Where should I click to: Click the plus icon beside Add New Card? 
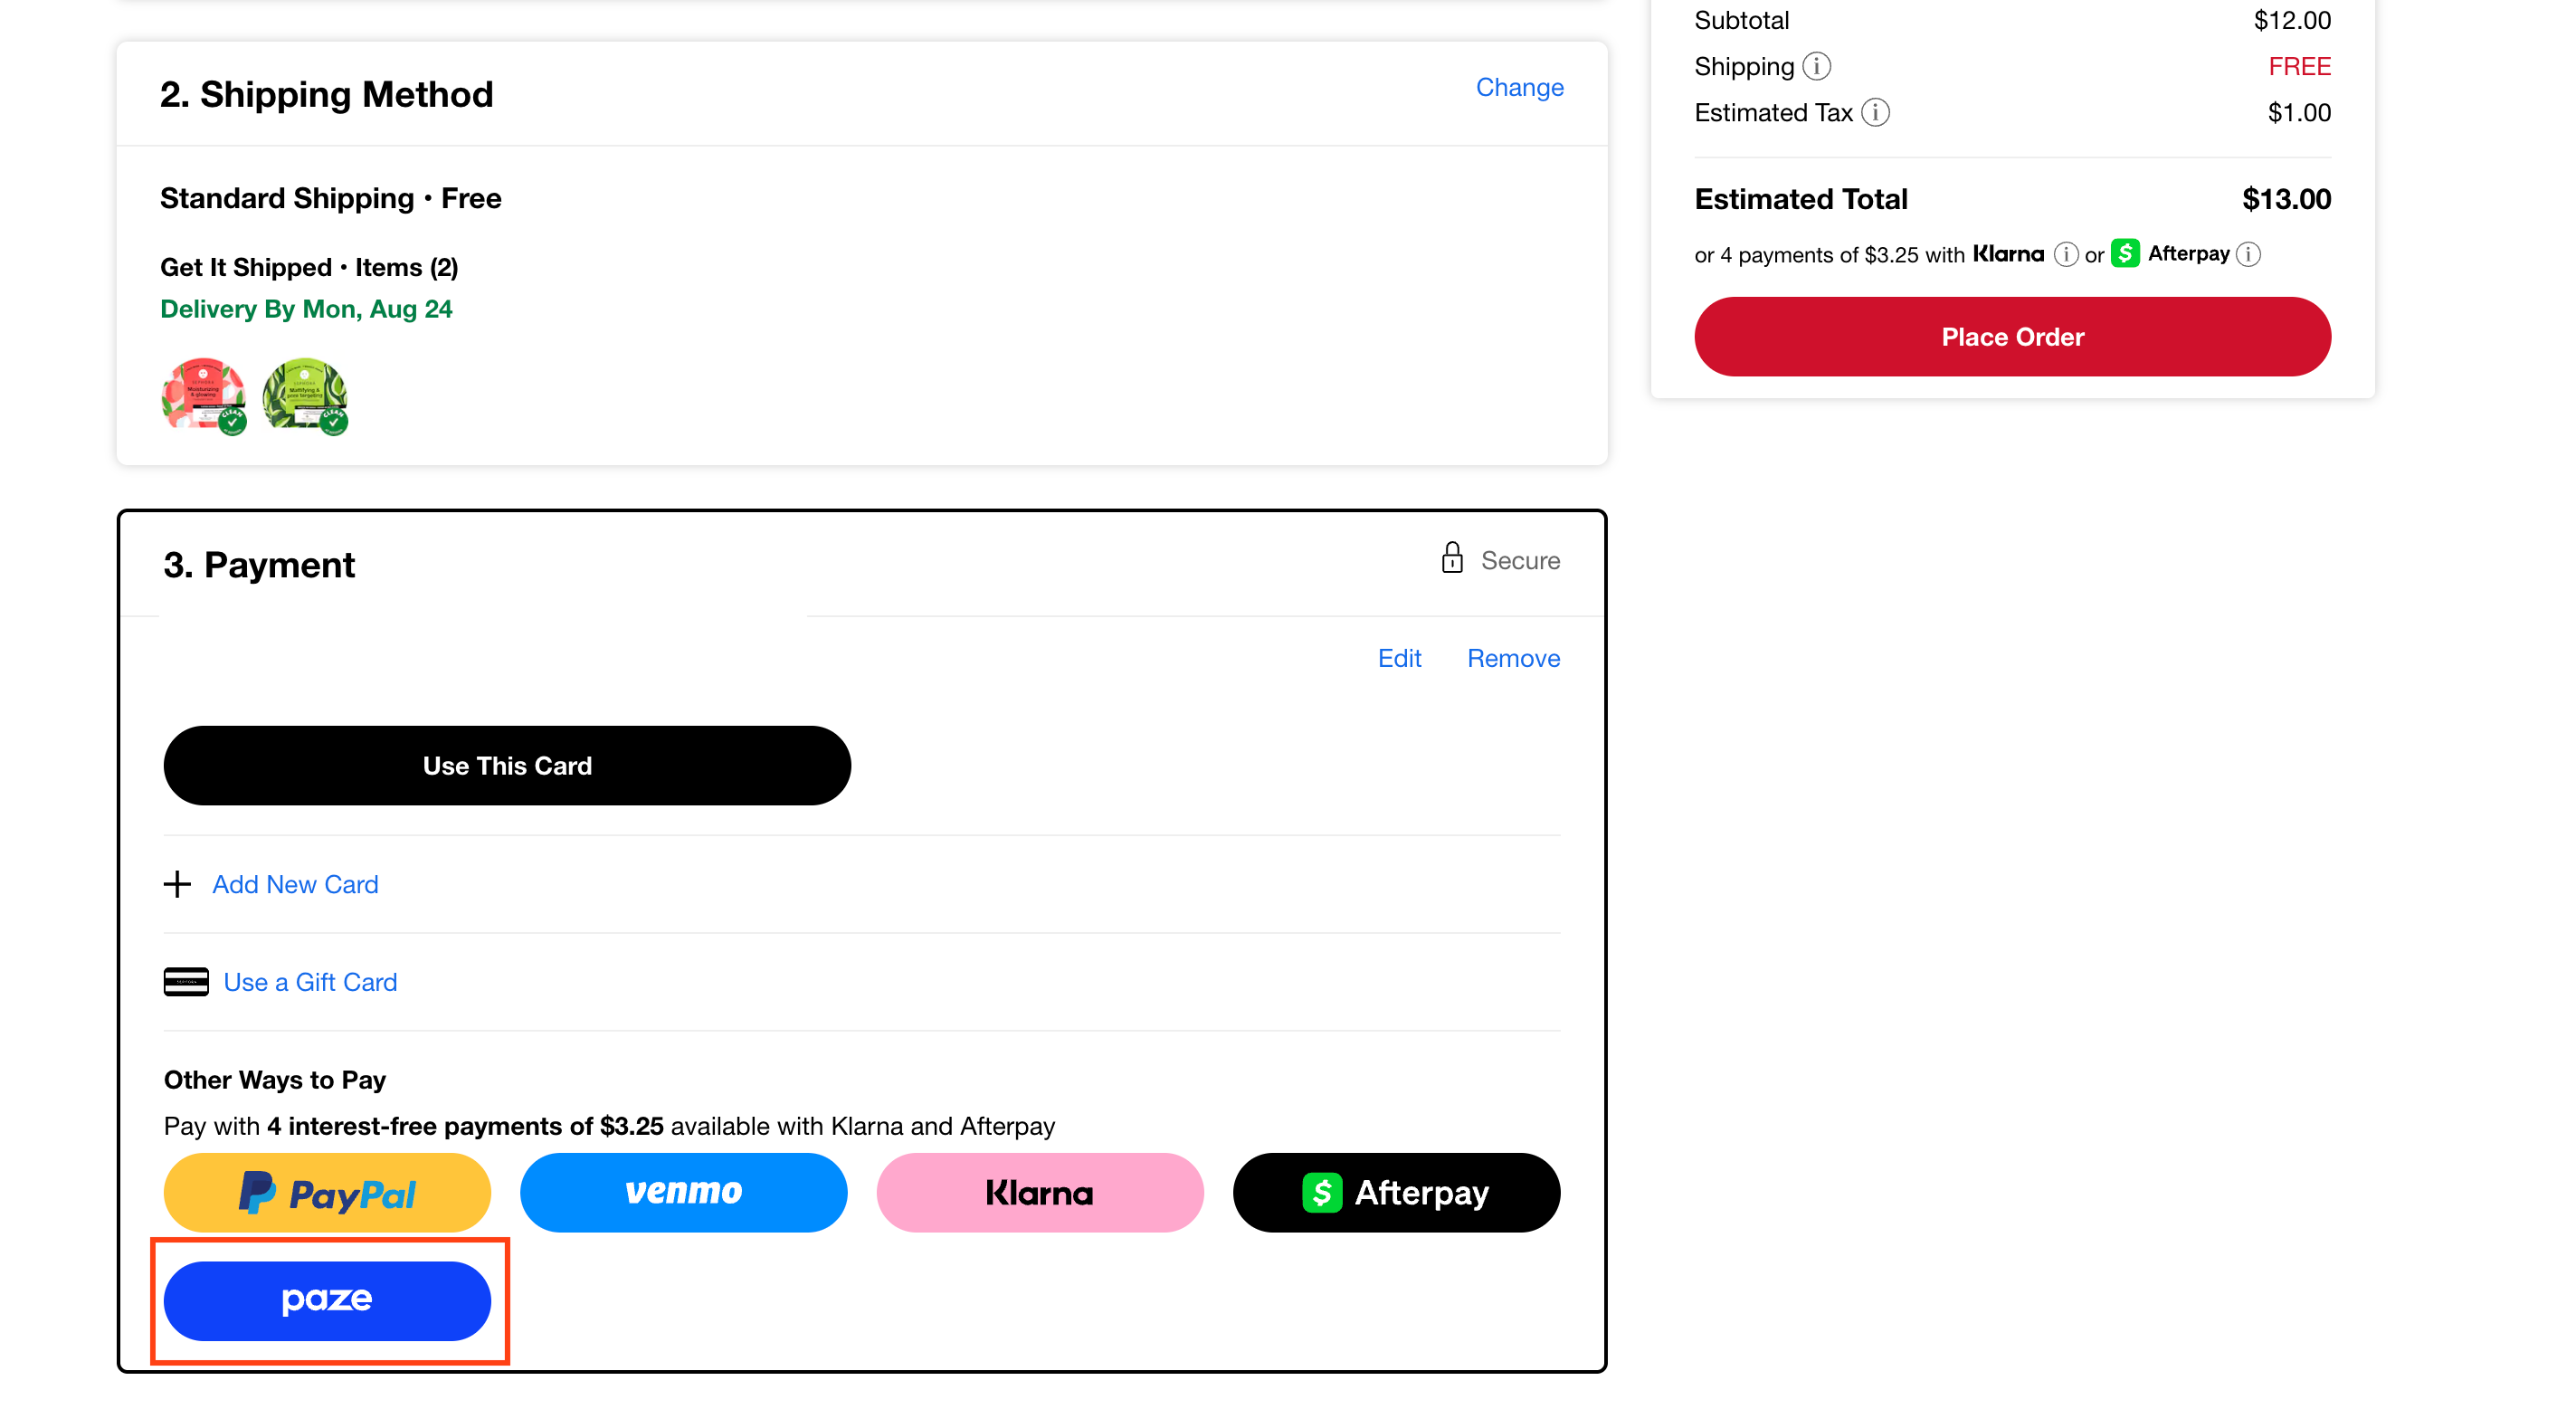pyautogui.click(x=177, y=884)
